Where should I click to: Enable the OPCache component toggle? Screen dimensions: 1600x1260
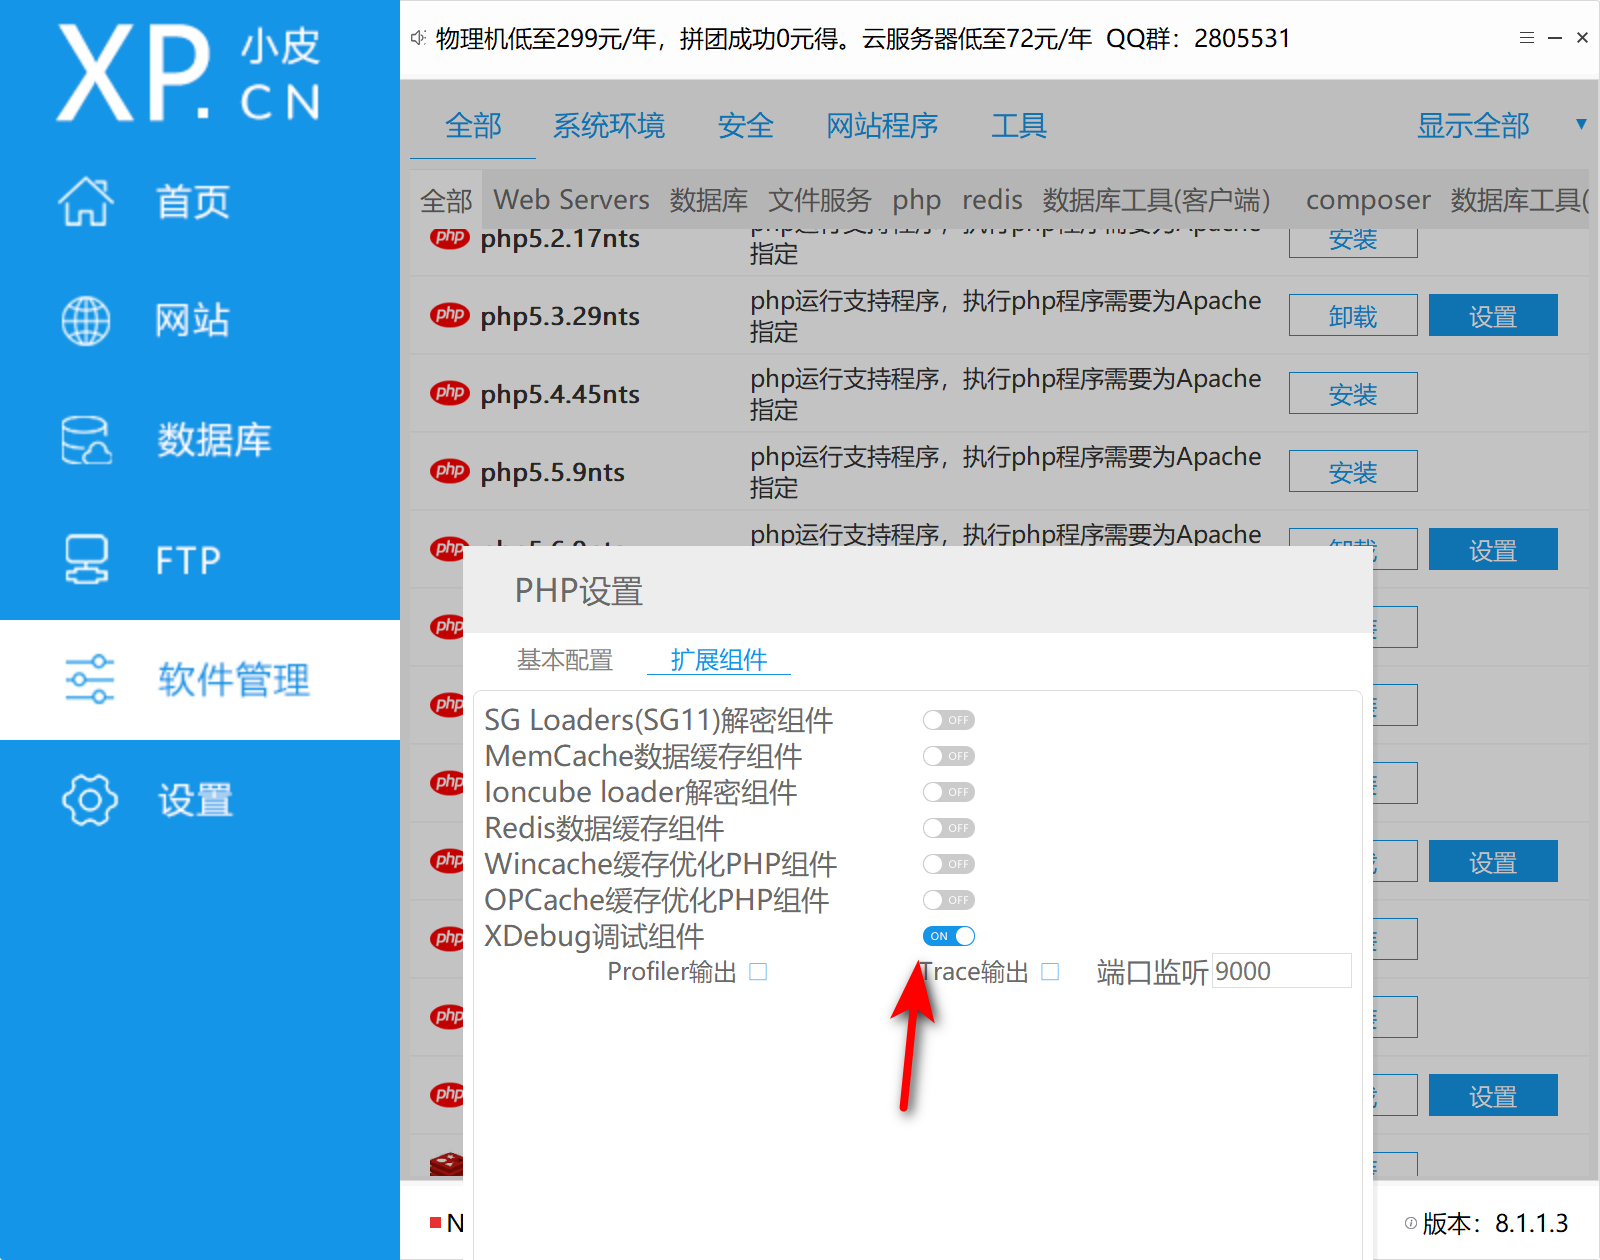pyautogui.click(x=948, y=900)
